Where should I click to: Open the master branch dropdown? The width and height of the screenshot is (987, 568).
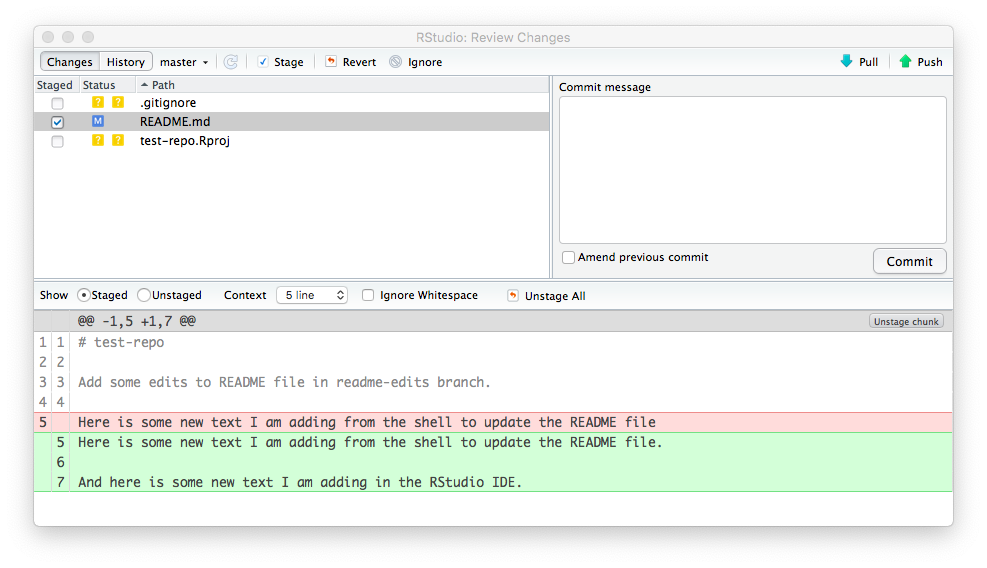click(184, 62)
